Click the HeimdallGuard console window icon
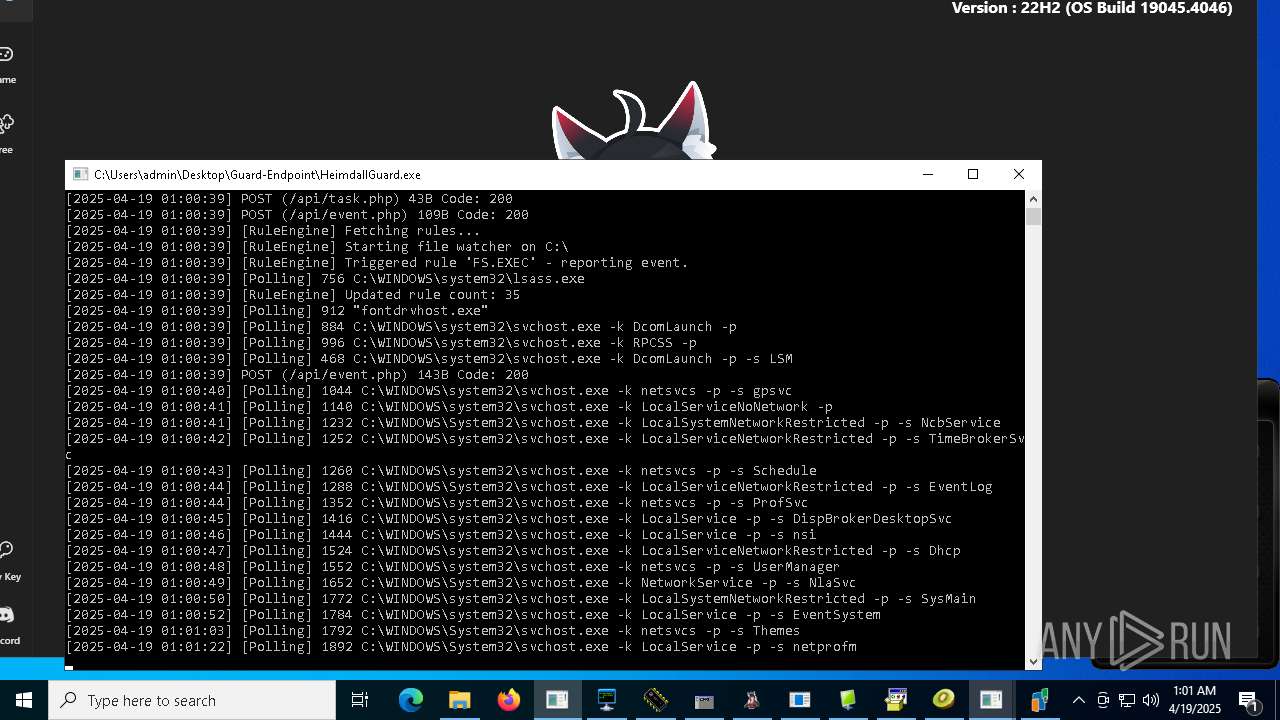This screenshot has width=1280, height=720. coord(81,174)
